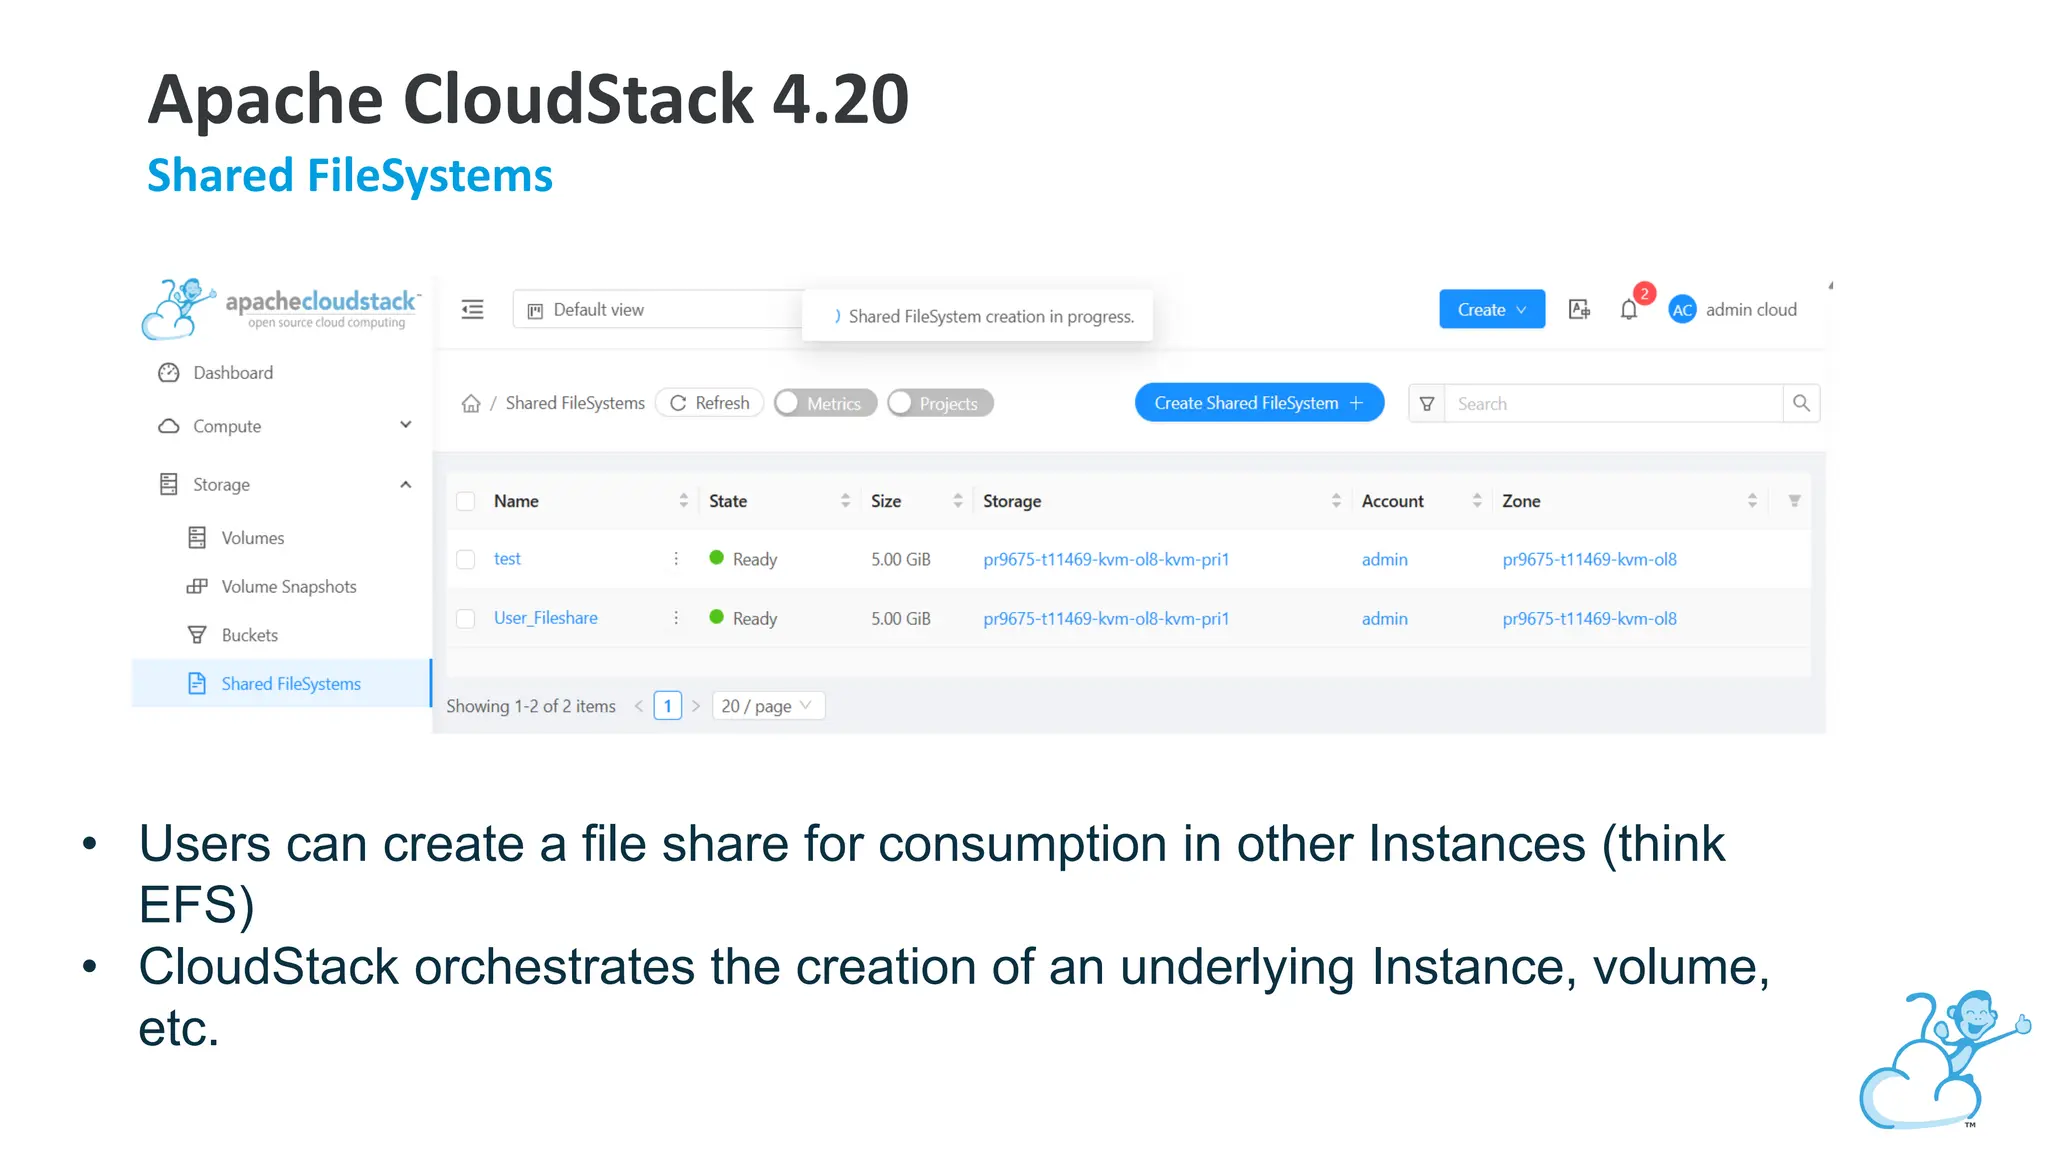Sort table by Storage column

point(1336,501)
